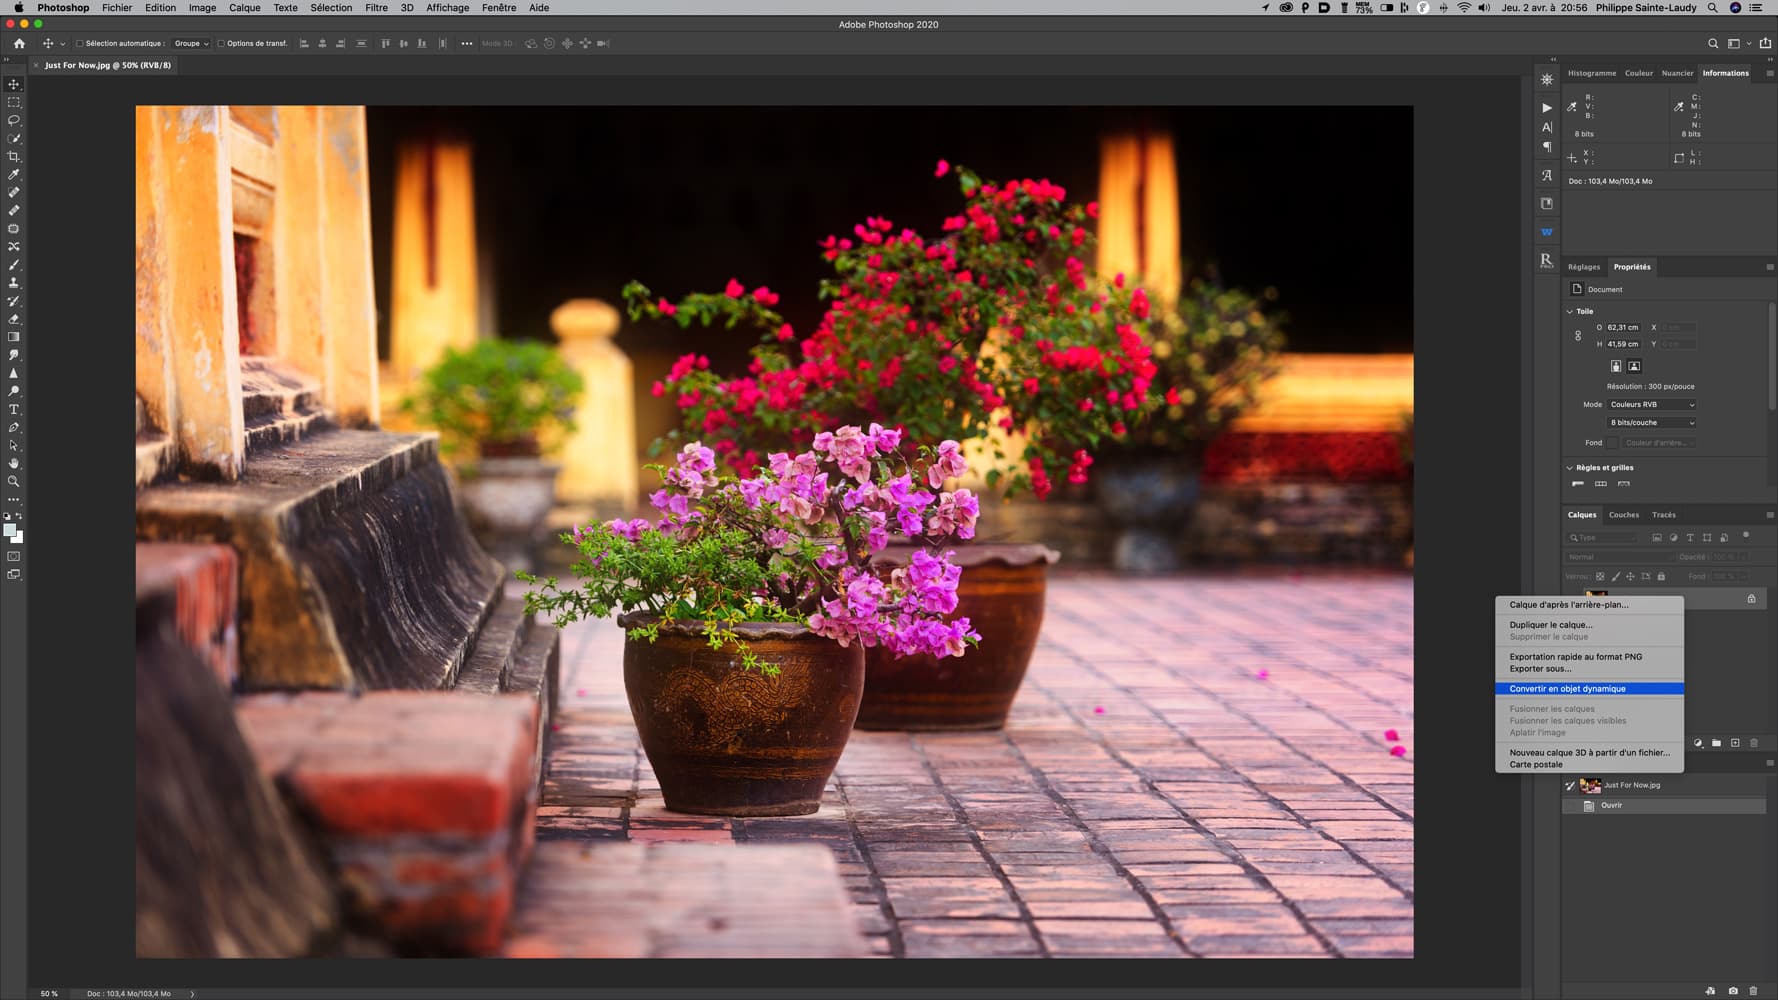Click Dupliquer le calque in context menu
This screenshot has height=1000, width=1778.
[1550, 625]
